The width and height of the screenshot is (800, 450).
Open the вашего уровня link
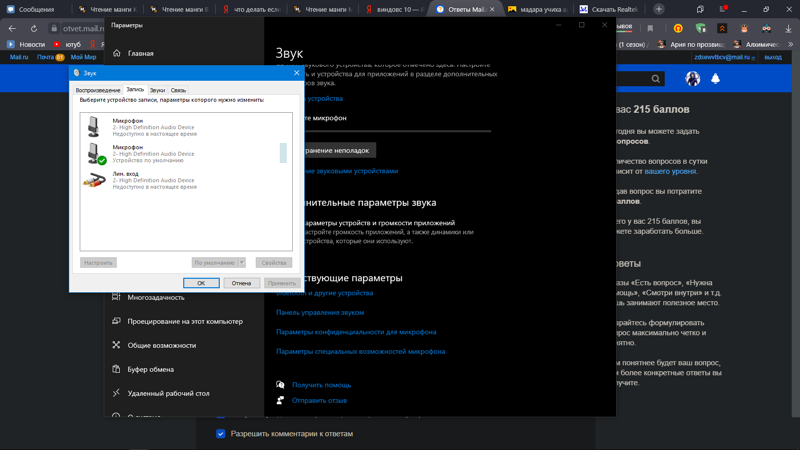(x=670, y=171)
